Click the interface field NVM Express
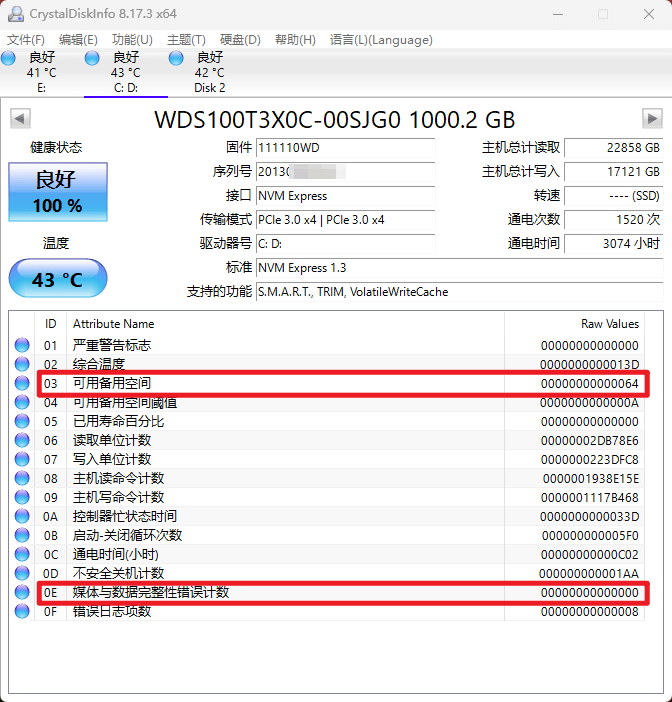 coord(345,196)
